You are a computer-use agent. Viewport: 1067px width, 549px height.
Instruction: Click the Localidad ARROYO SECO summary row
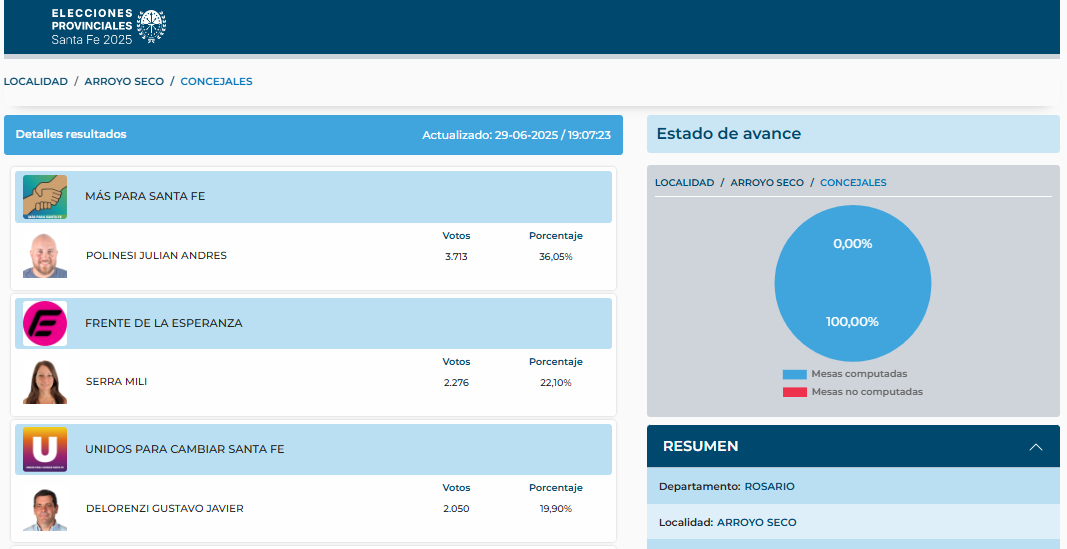(x=853, y=522)
